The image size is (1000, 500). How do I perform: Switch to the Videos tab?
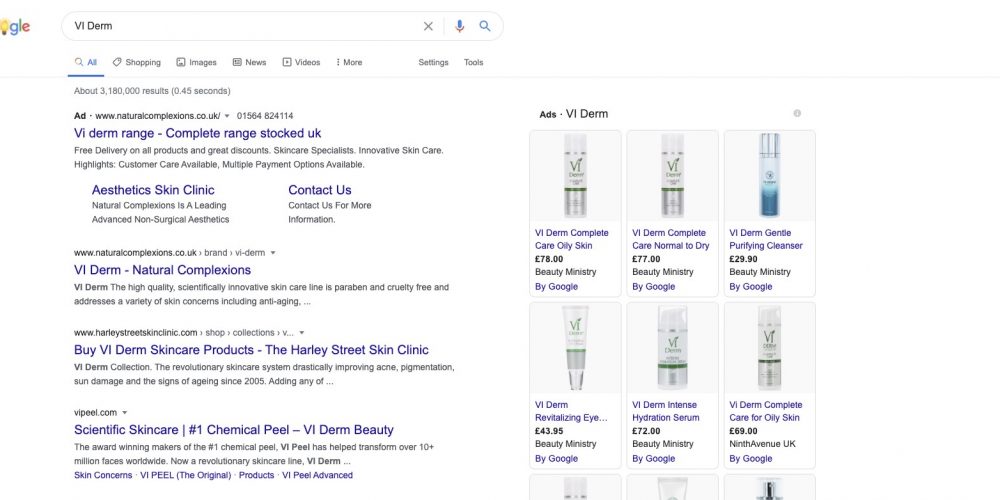pos(301,62)
